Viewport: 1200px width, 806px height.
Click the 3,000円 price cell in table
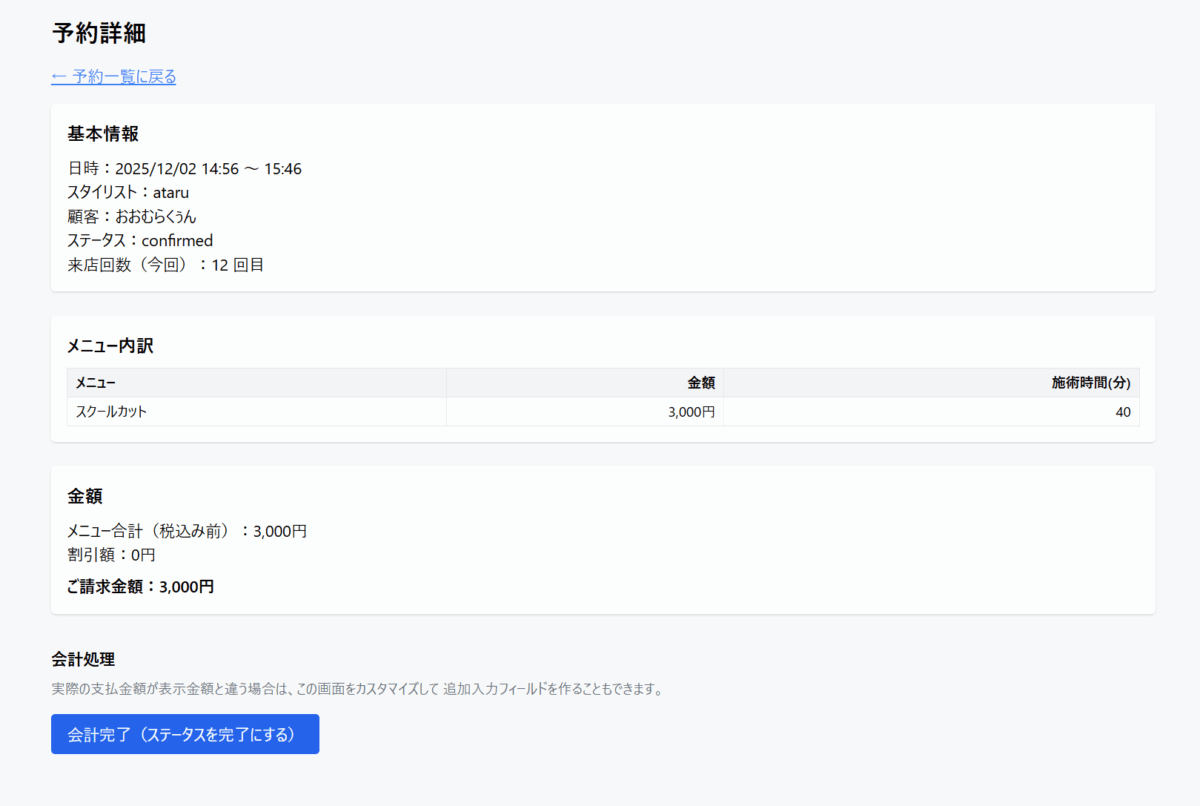[691, 412]
